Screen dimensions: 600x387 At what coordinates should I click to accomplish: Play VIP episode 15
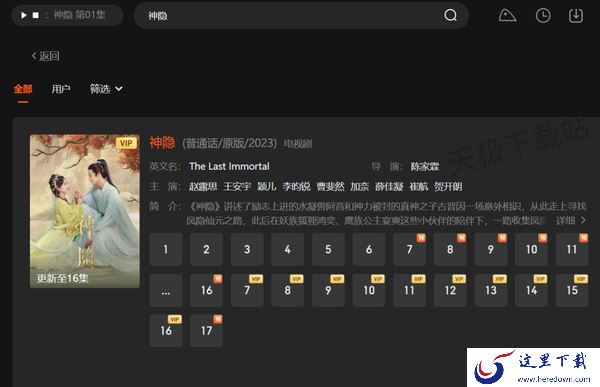click(572, 290)
